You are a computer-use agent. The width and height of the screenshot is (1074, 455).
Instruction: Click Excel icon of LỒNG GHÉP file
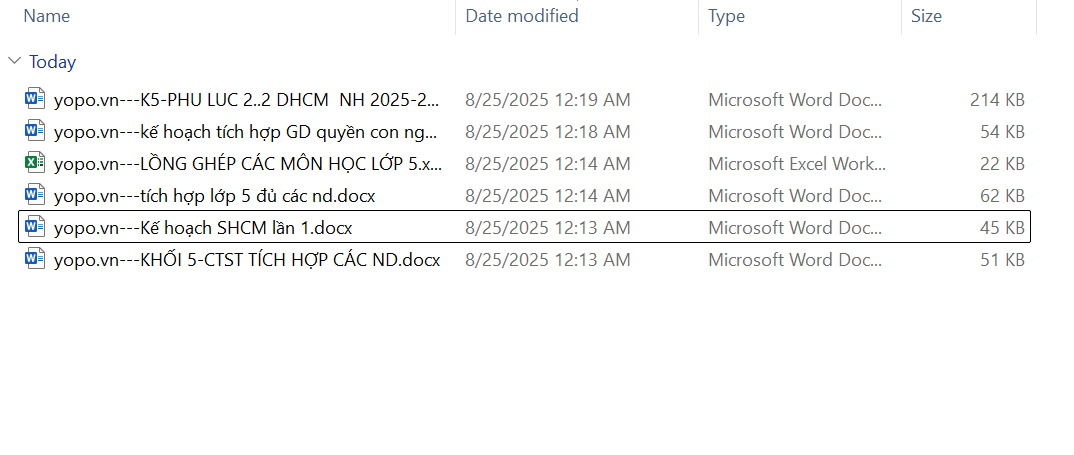[x=35, y=163]
